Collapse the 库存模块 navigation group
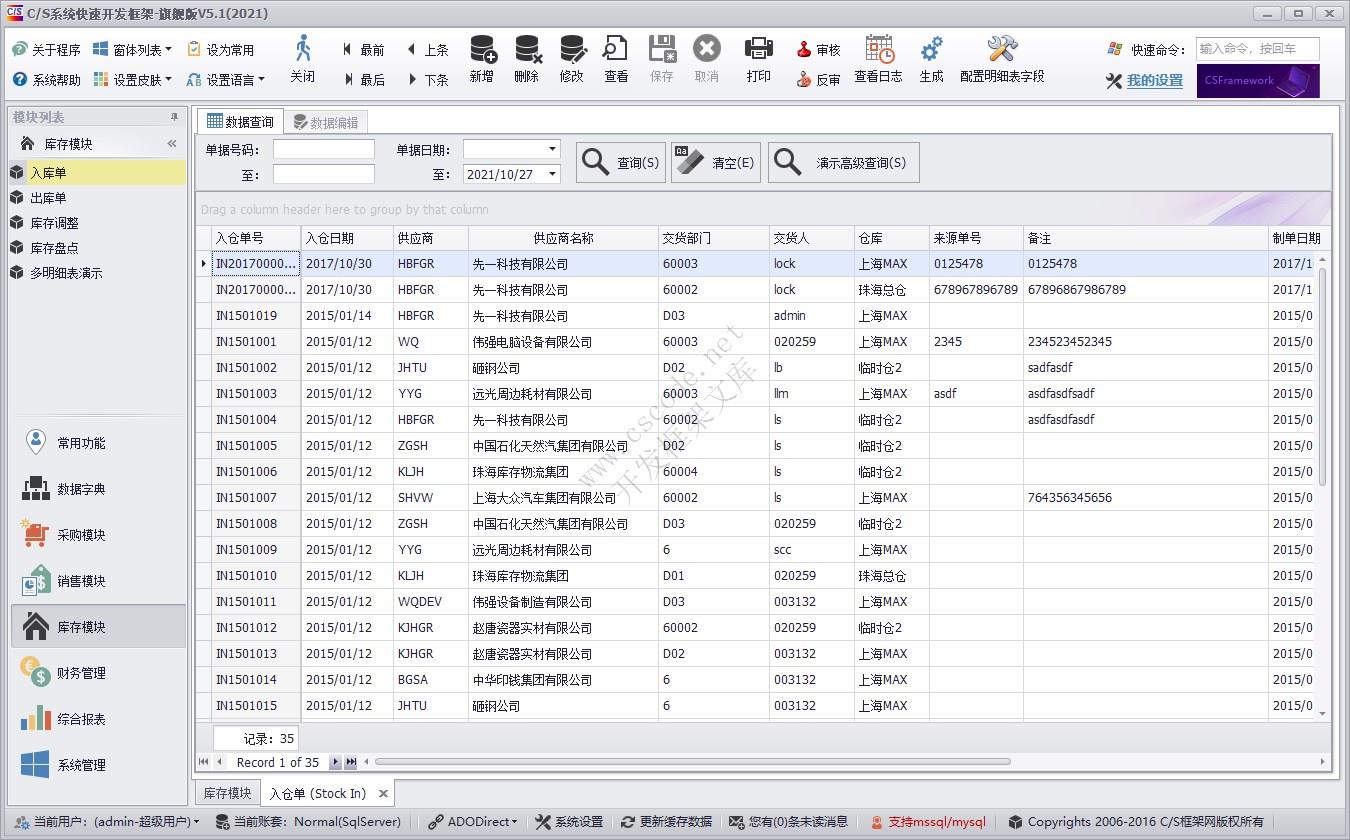The width and height of the screenshot is (1350, 840). [172, 144]
